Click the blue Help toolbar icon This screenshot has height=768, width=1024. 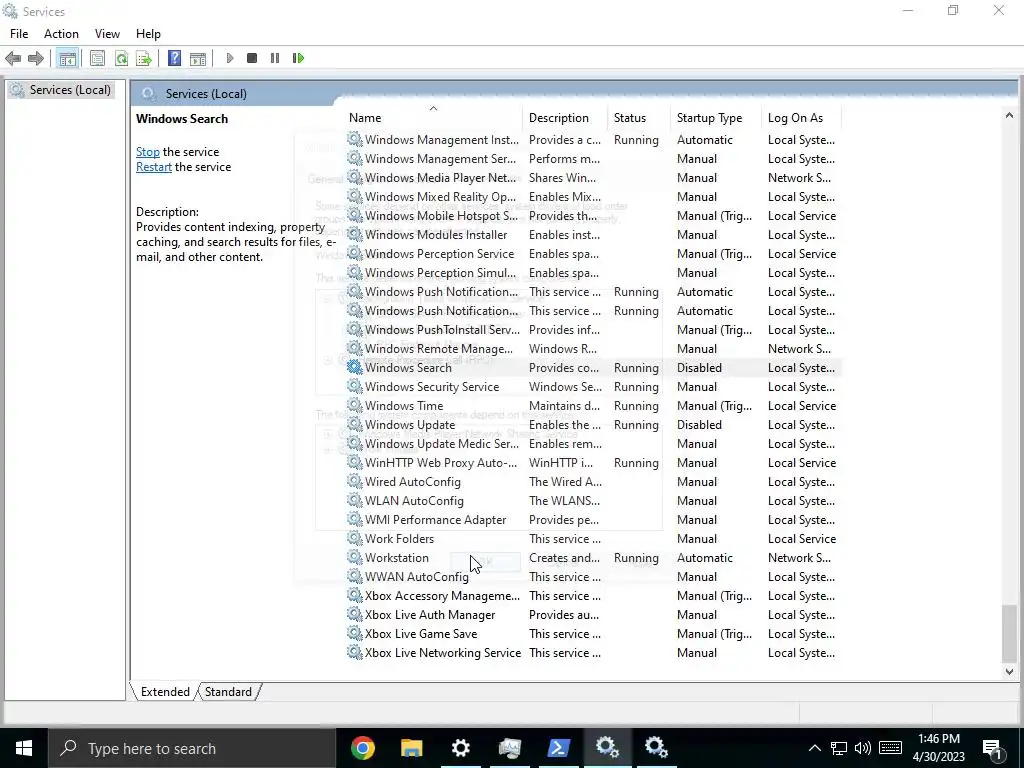pyautogui.click(x=174, y=58)
